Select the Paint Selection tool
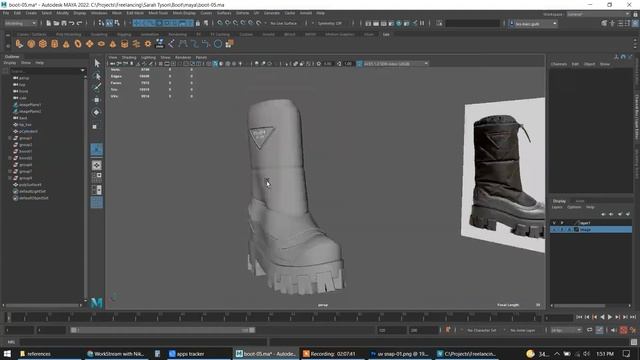Image resolution: width=640 pixels, height=360 pixels. pyautogui.click(x=97, y=87)
